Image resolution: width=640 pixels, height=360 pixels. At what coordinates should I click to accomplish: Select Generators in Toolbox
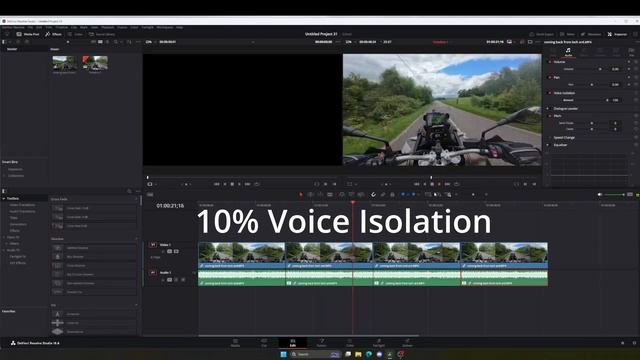[x=18, y=224]
